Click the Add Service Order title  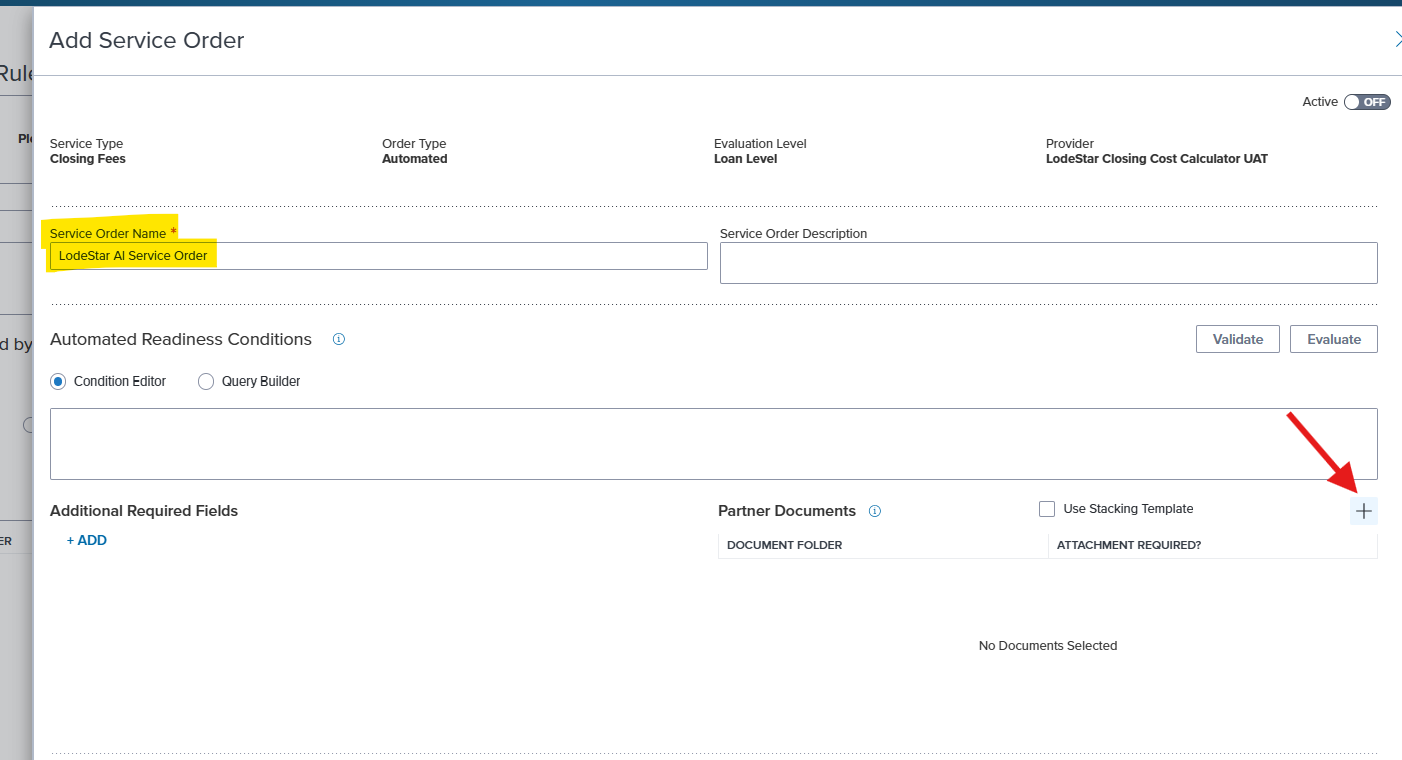[147, 40]
